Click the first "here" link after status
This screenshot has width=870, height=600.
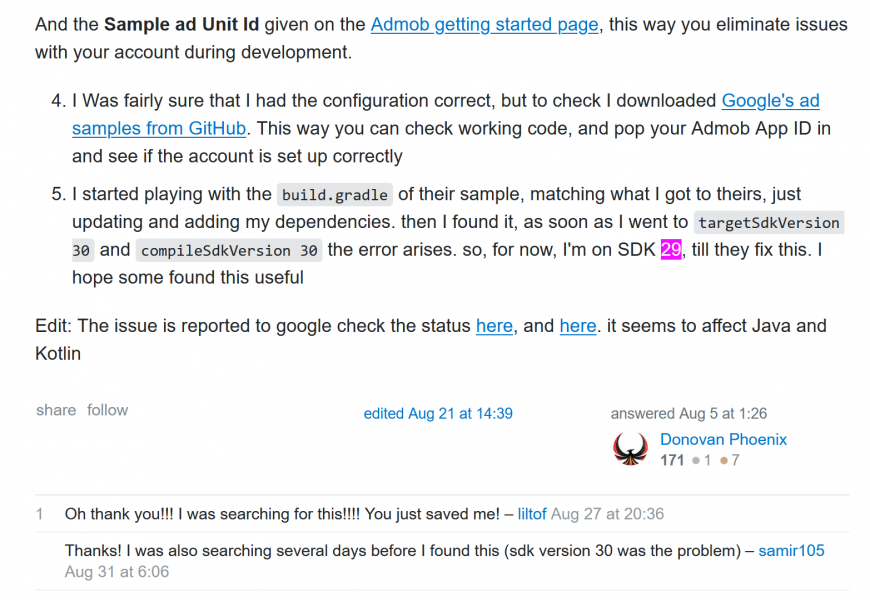pos(494,326)
